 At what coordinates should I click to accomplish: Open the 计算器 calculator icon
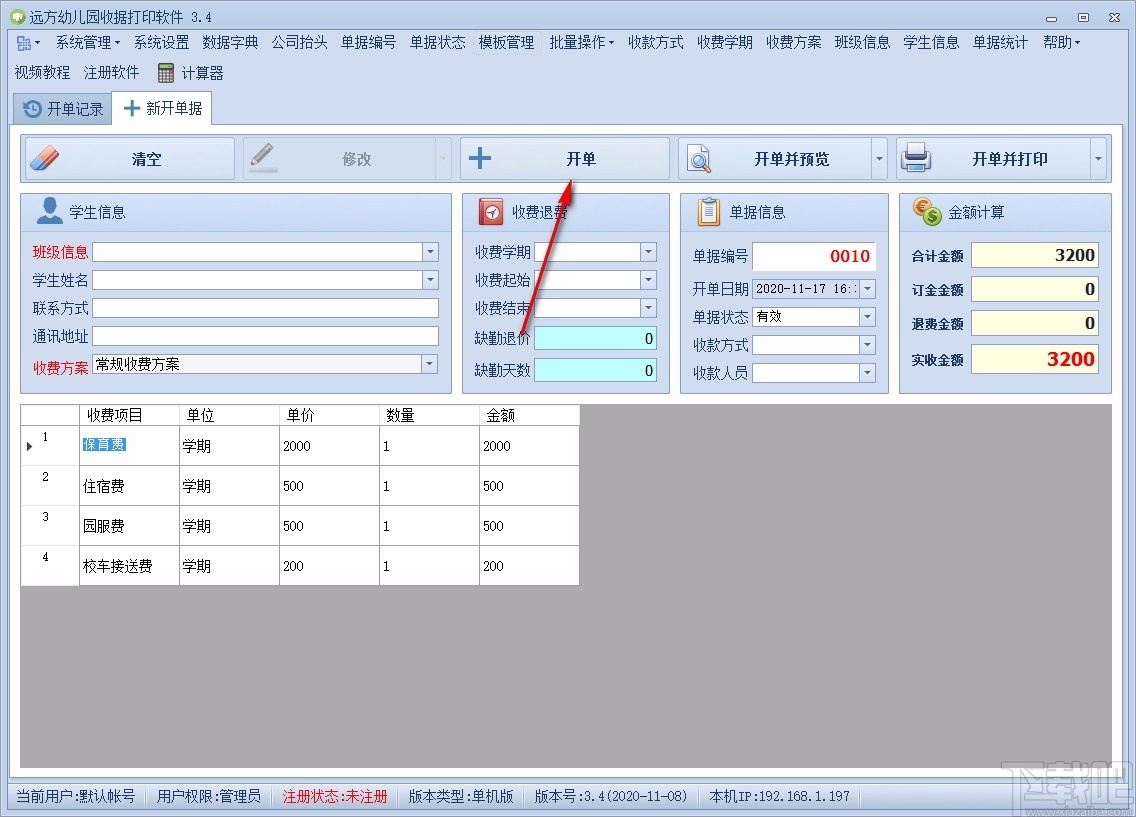click(166, 73)
